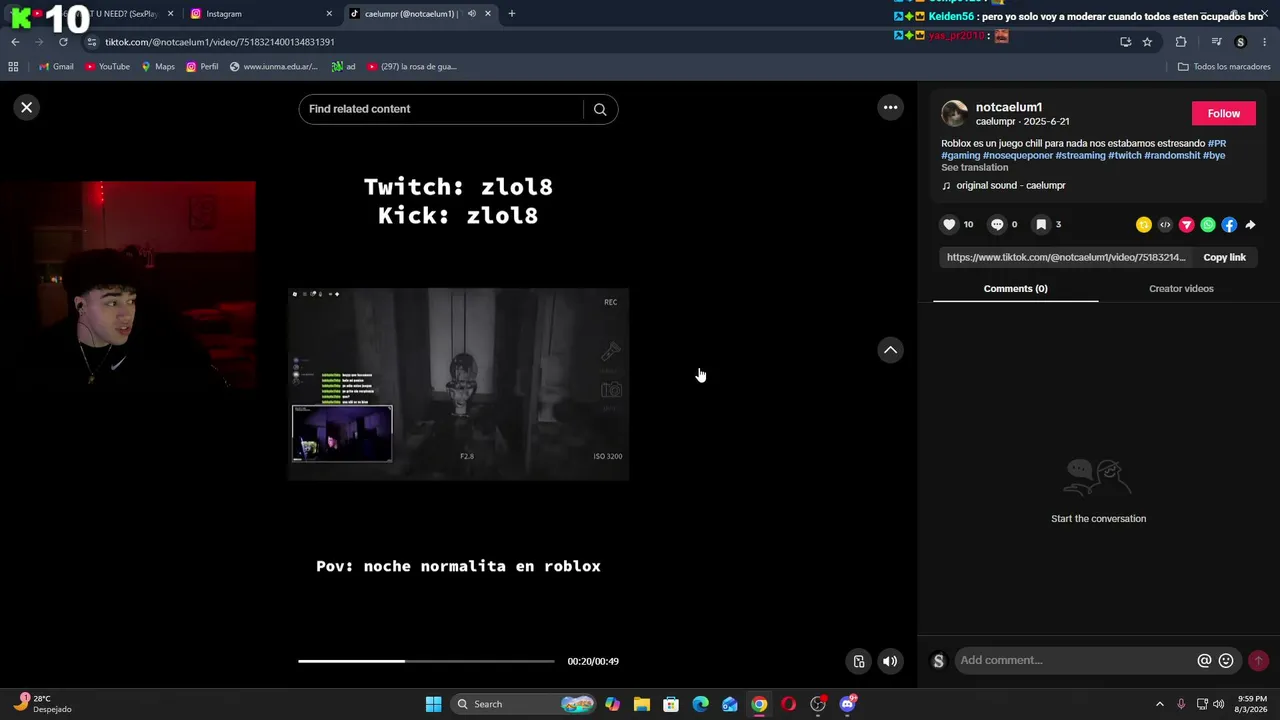Viewport: 1280px width, 720px height.
Task: Copy the video link
Action: 1224,257
